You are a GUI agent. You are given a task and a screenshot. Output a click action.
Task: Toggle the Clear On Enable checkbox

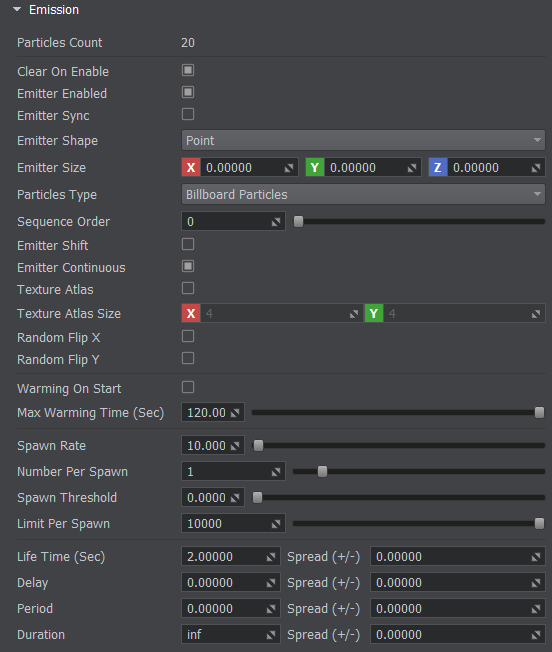point(188,70)
